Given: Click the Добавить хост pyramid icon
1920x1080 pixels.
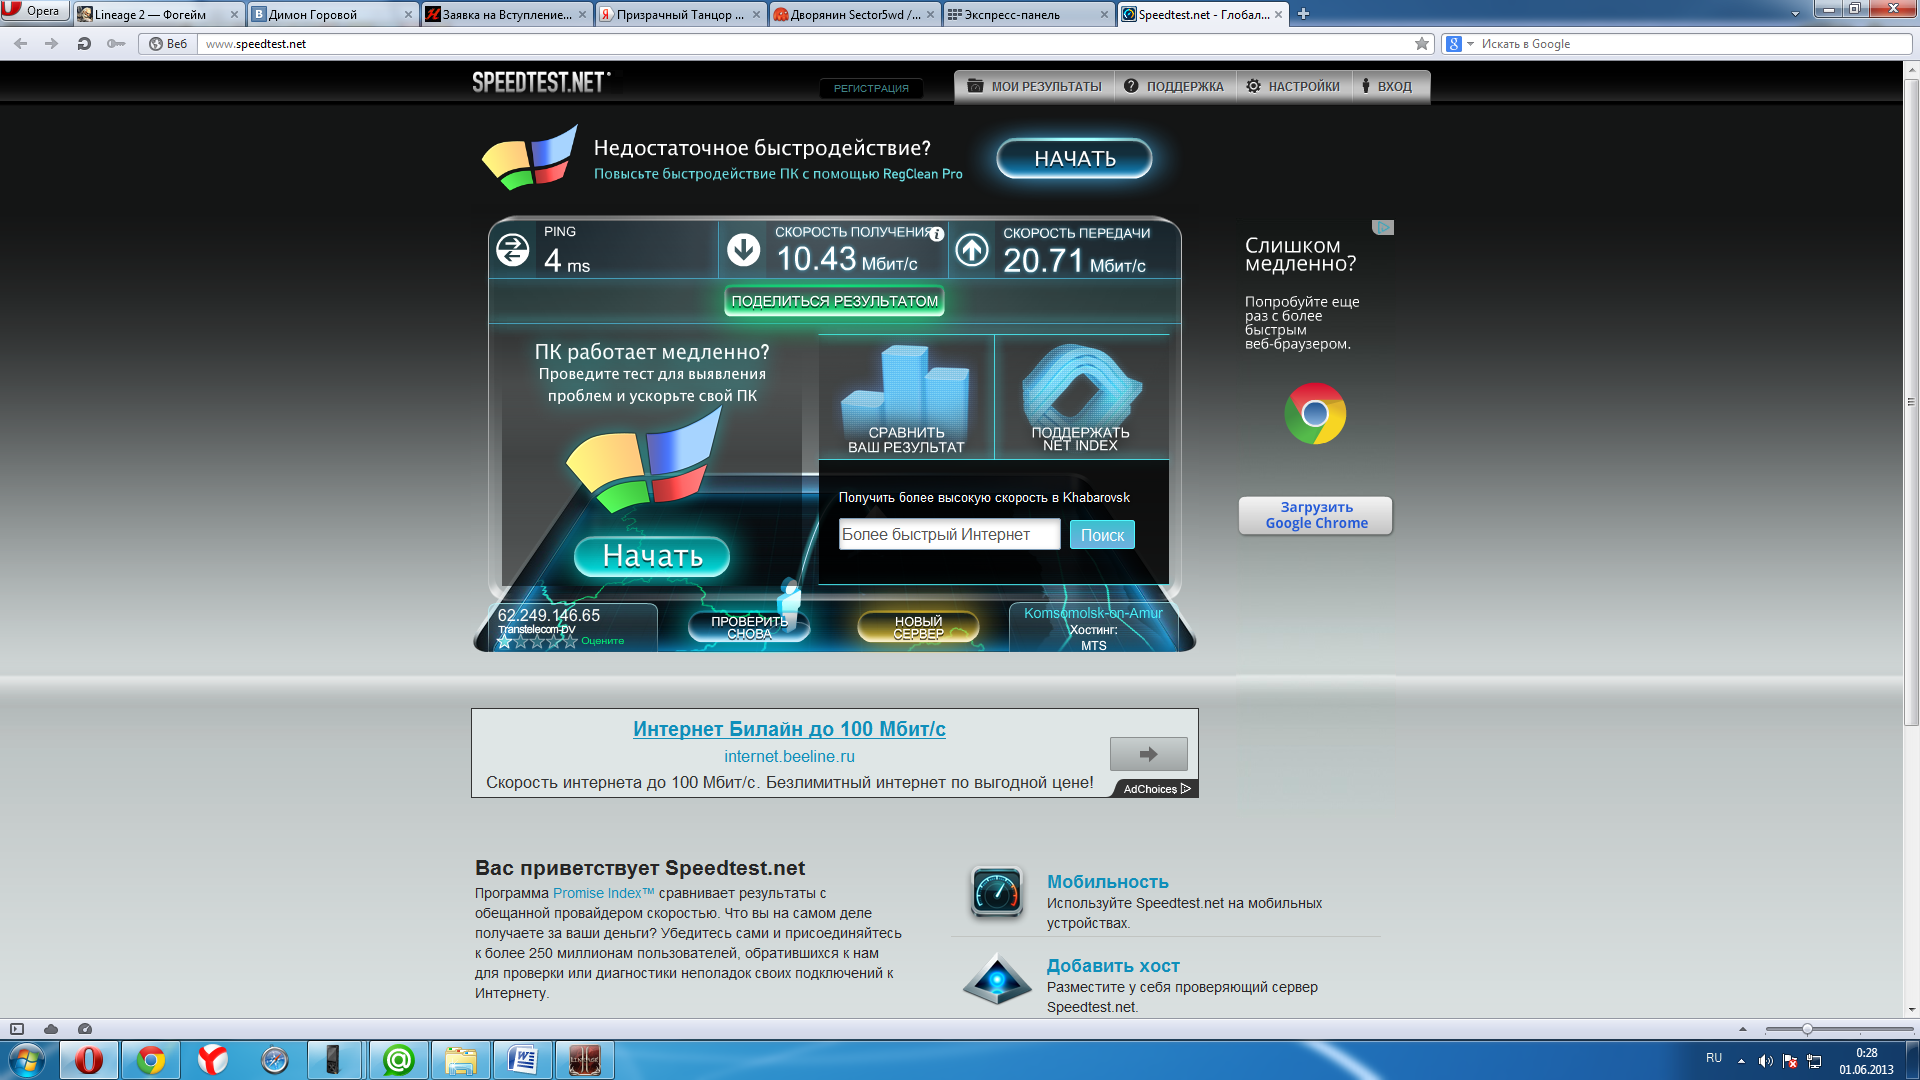Looking at the screenshot, I should tap(996, 979).
